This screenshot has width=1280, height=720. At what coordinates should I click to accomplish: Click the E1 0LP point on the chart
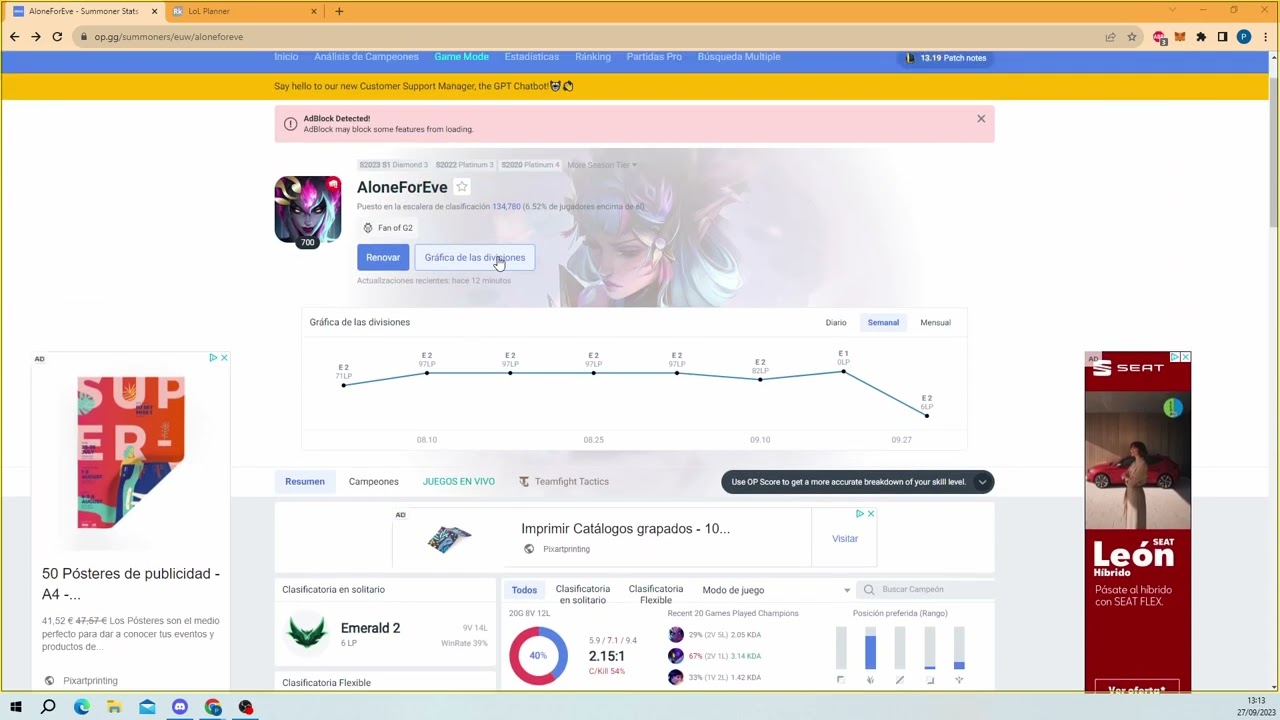[843, 372]
